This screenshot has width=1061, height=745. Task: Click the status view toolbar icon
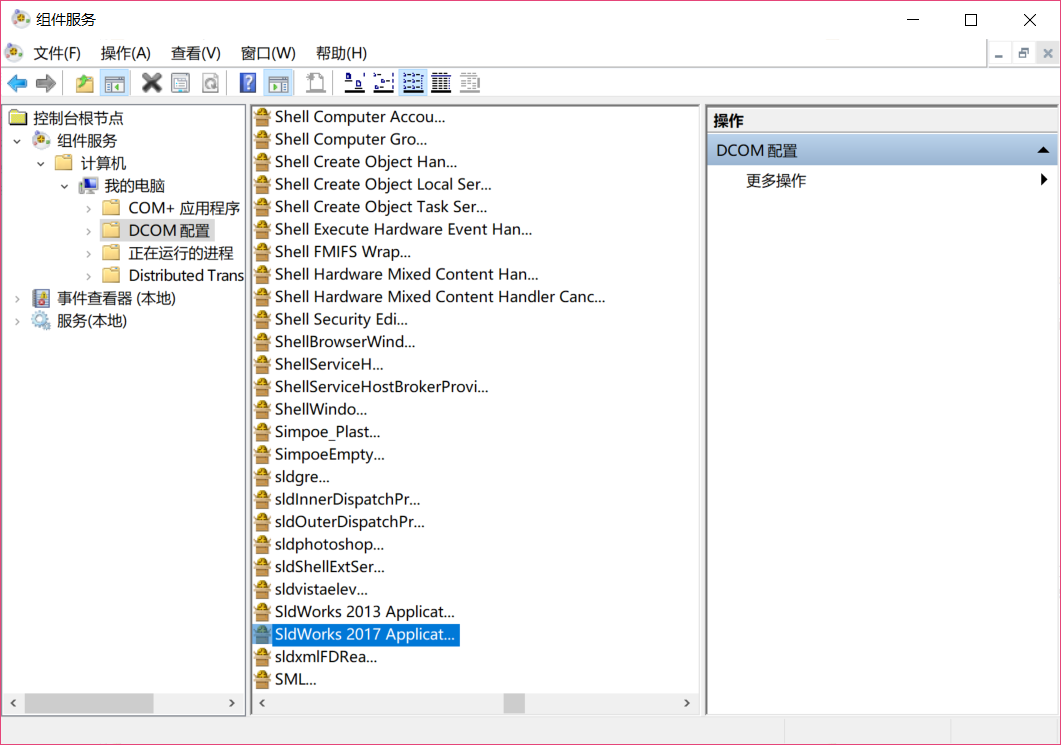pyautogui.click(x=470, y=83)
